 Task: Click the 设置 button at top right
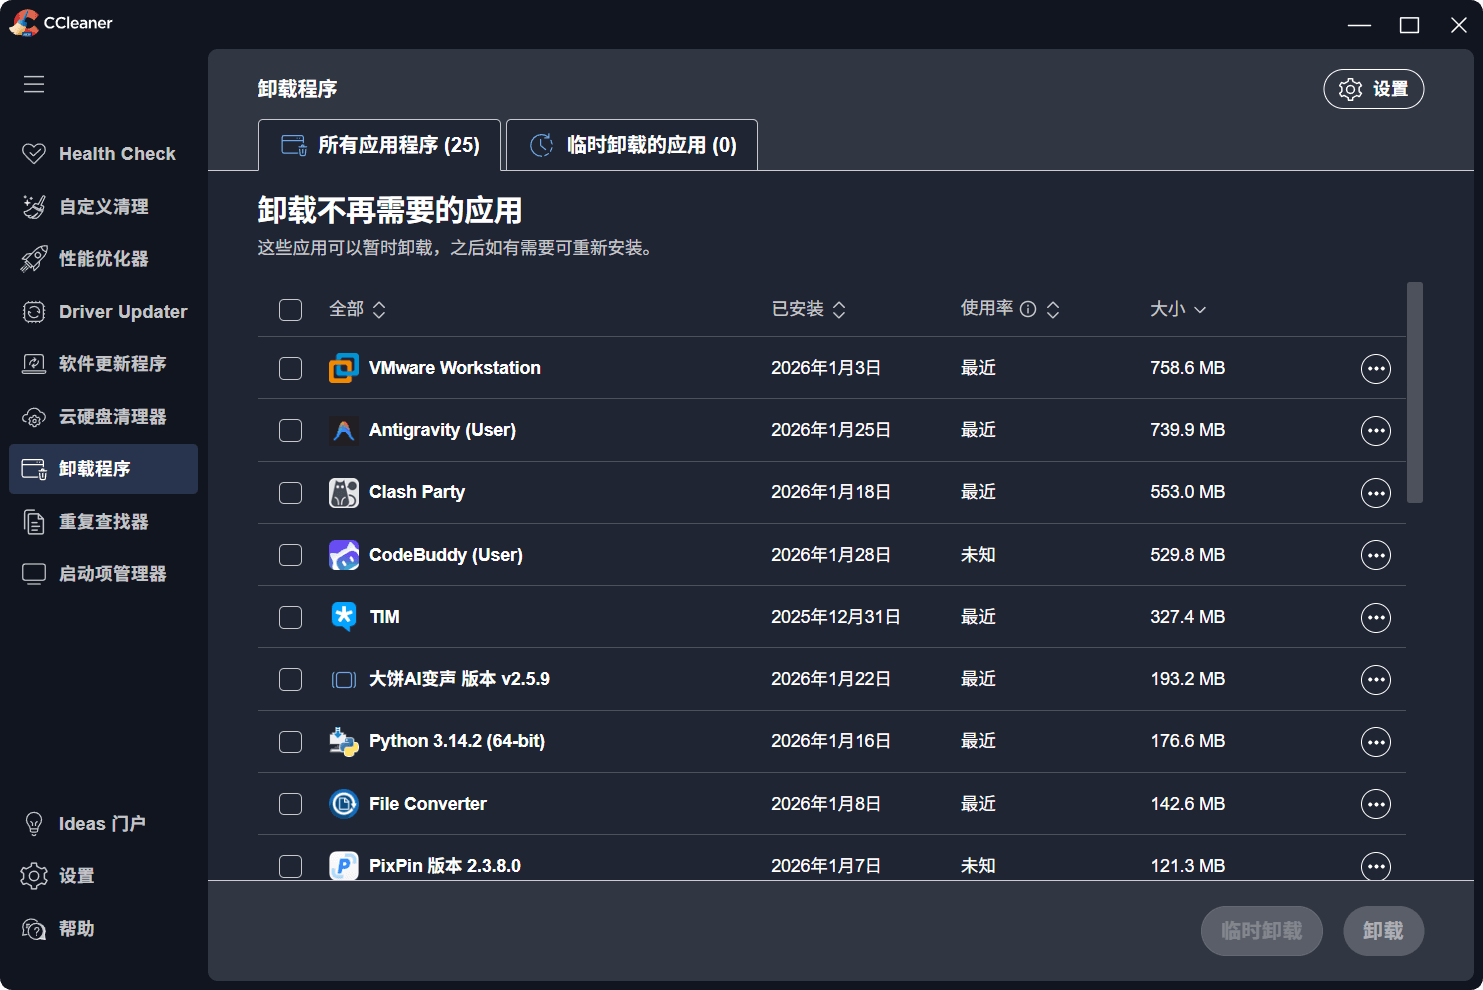[x=1373, y=89]
